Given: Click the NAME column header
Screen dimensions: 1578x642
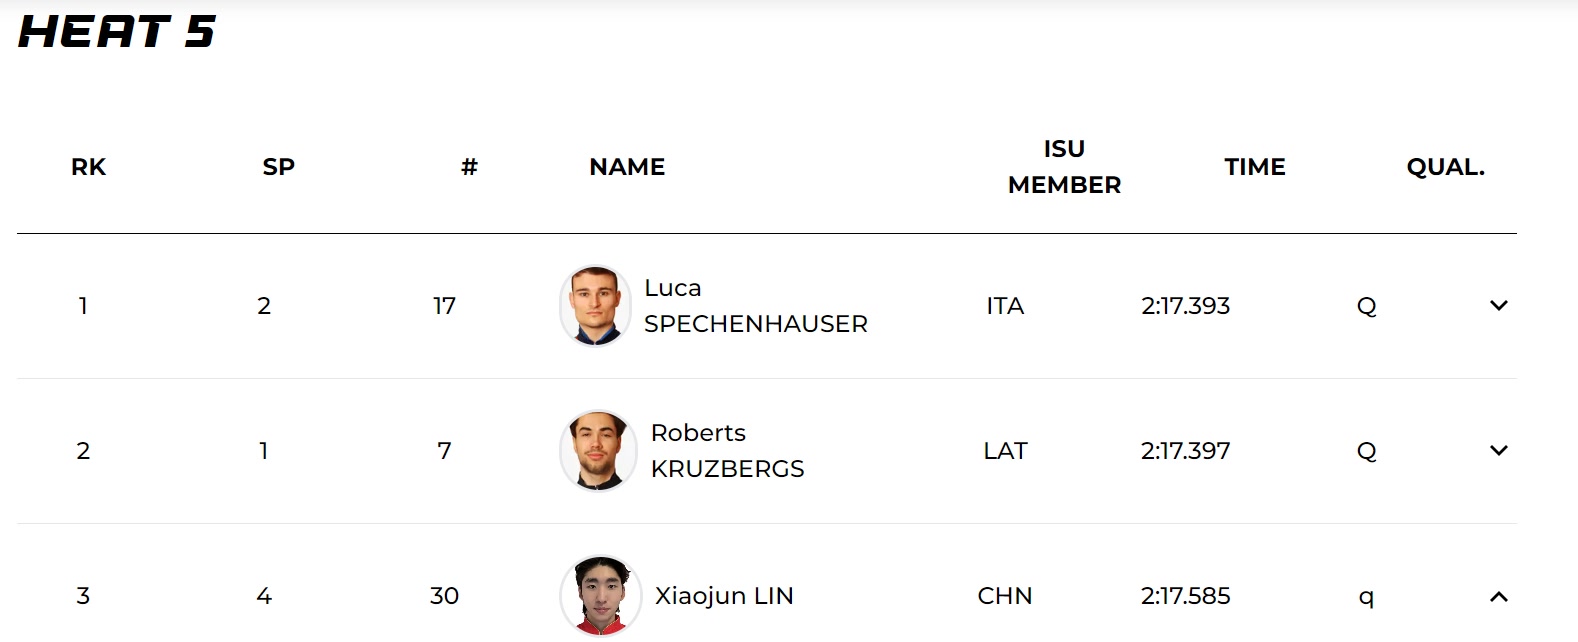Looking at the screenshot, I should (x=627, y=167).
